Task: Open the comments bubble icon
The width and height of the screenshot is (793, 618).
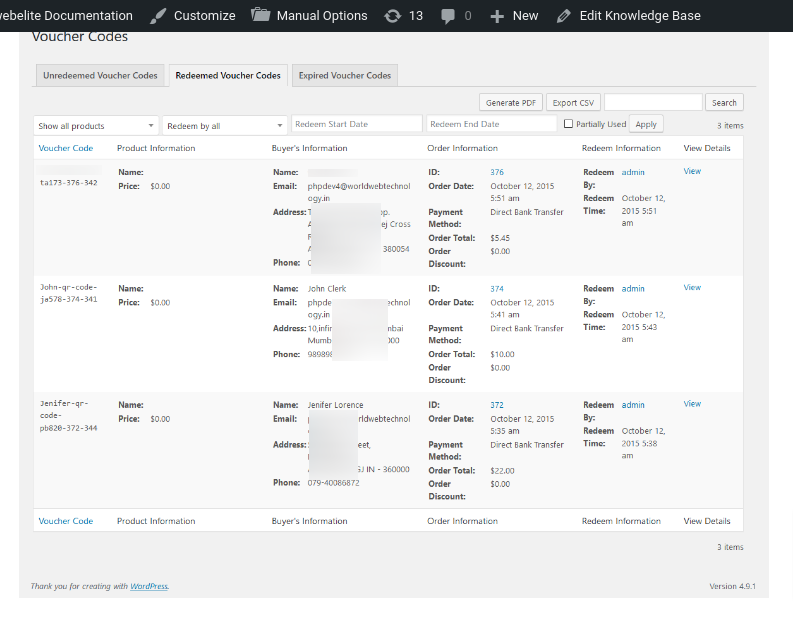Action: coord(447,16)
